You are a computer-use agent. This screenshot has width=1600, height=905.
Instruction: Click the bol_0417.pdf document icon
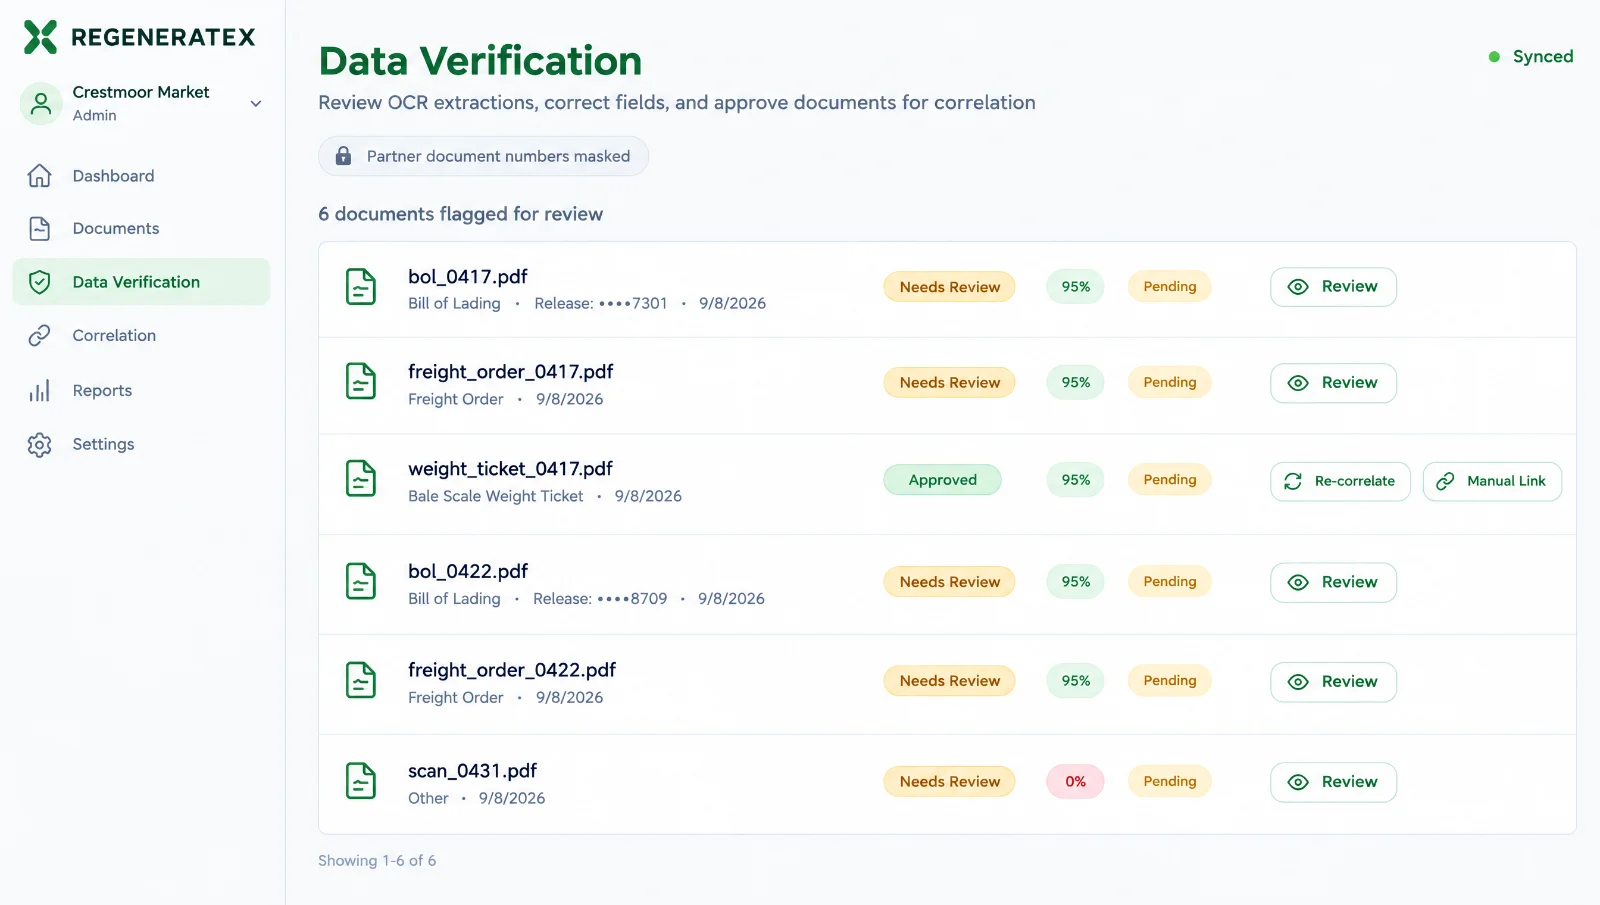pos(360,287)
